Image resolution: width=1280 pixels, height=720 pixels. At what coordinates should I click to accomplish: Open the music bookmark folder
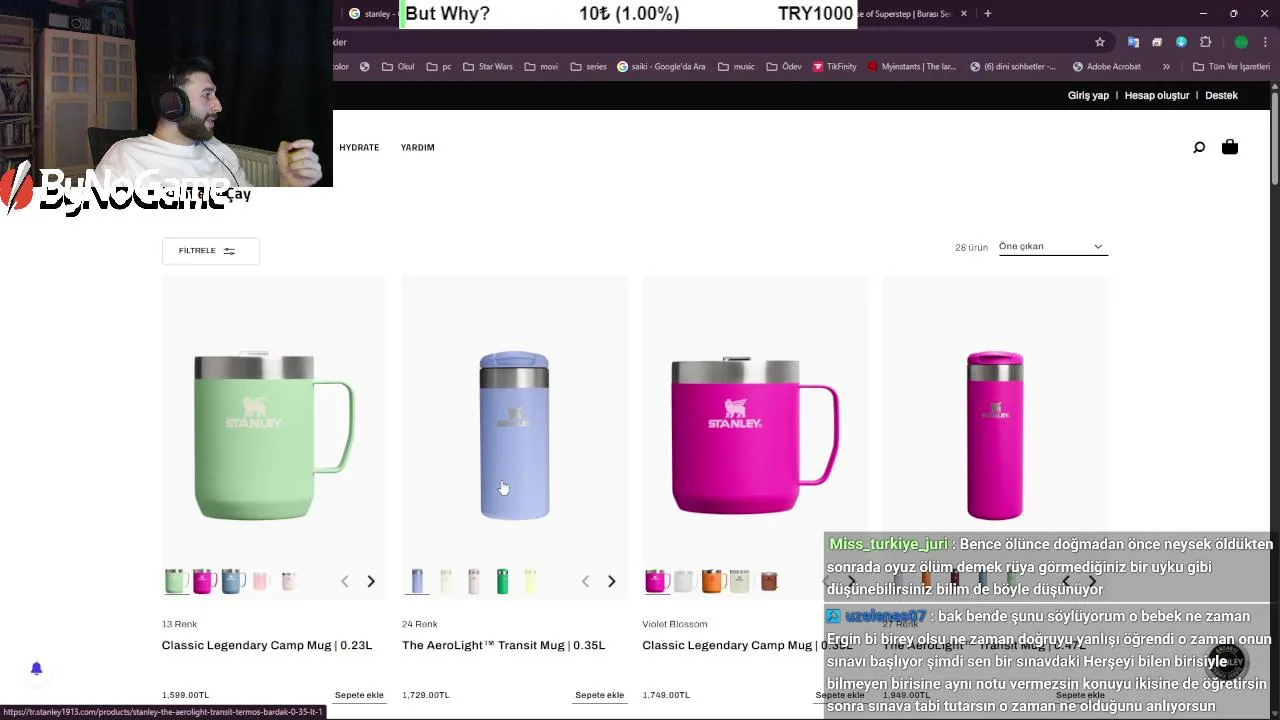736,67
